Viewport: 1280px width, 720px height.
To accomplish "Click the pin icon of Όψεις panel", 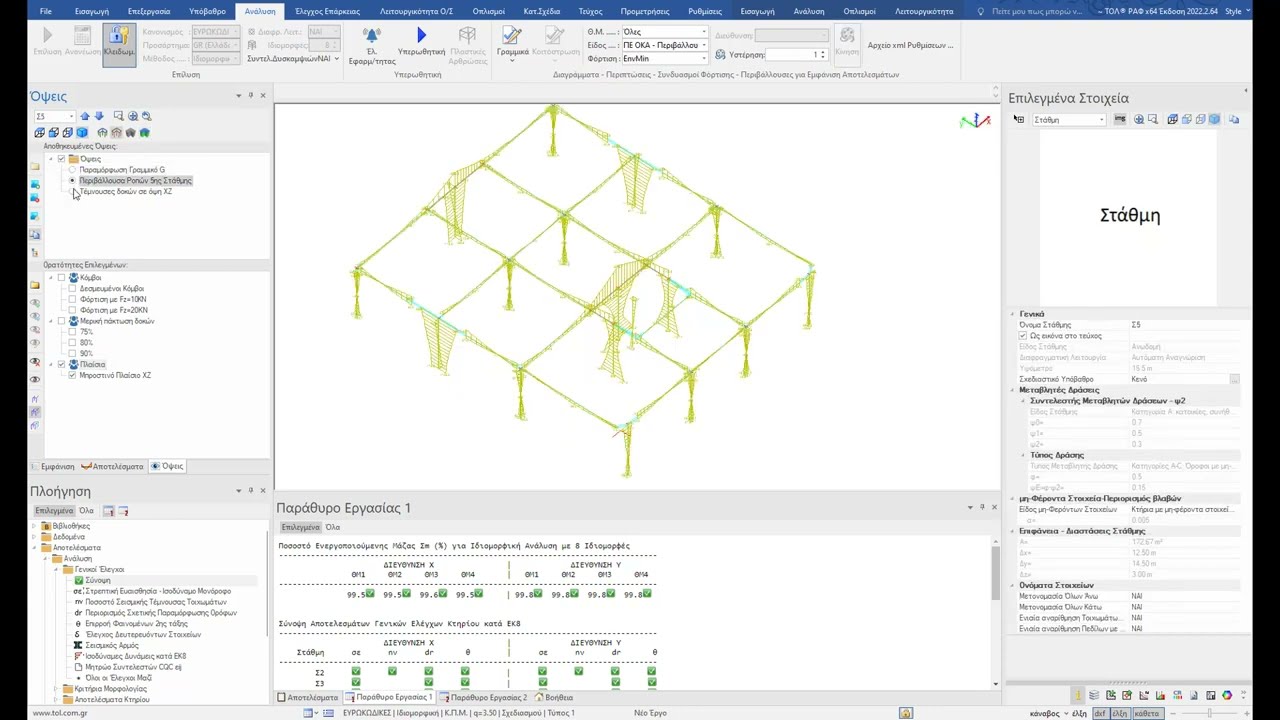I will coord(251,96).
